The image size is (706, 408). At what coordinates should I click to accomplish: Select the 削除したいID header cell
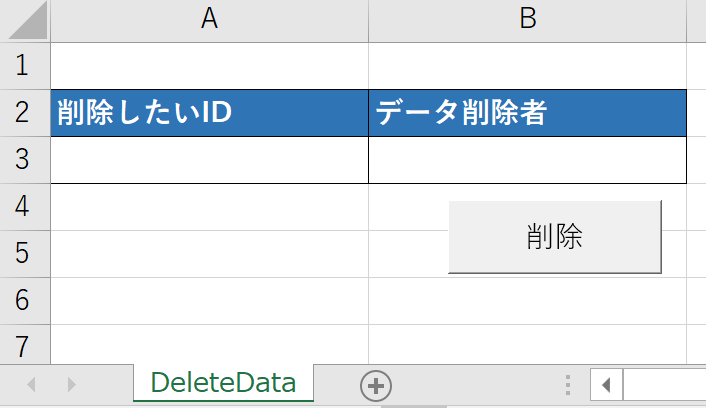tap(209, 113)
